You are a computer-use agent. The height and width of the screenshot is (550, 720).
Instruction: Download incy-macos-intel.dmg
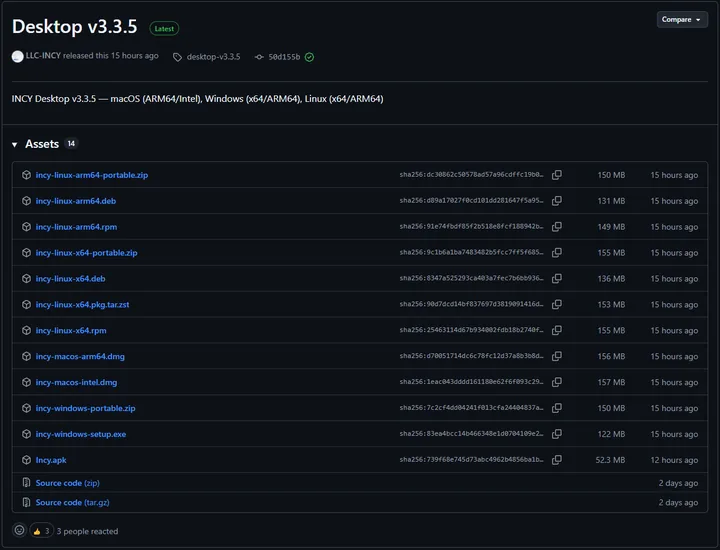76,382
